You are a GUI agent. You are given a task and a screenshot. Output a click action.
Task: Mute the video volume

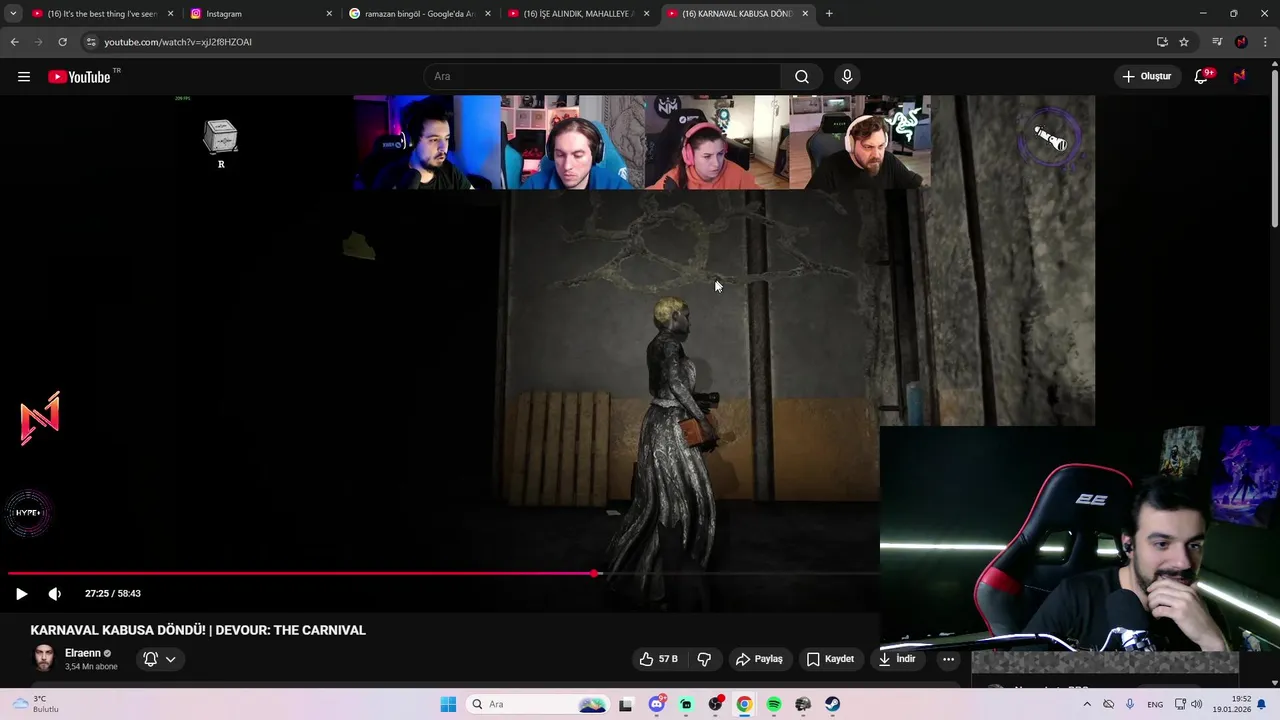pyautogui.click(x=55, y=594)
